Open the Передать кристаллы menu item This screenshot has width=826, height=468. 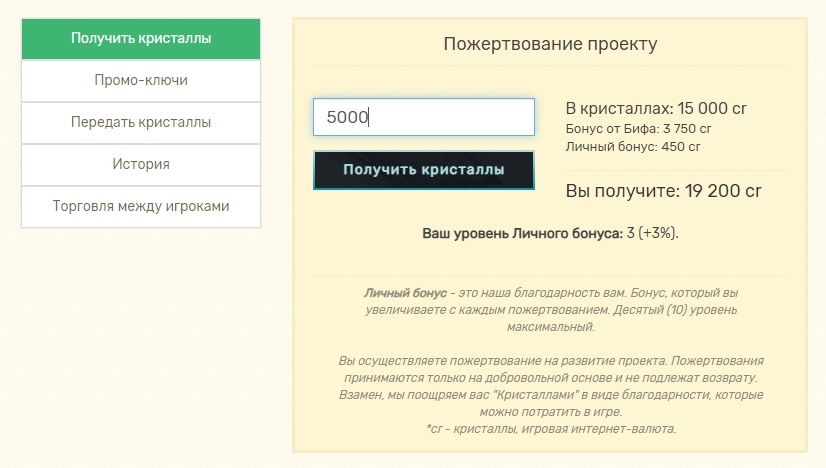141,122
